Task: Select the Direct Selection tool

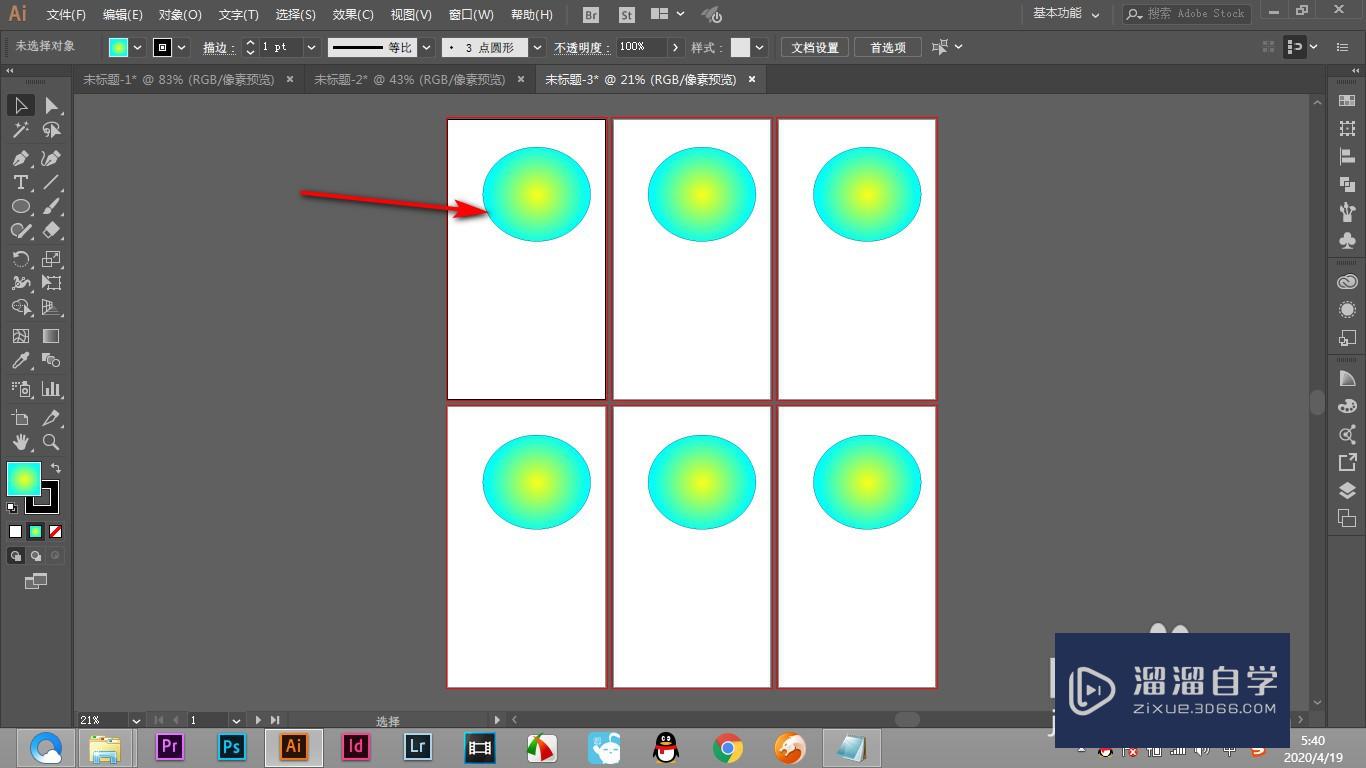Action: pyautogui.click(x=51, y=105)
